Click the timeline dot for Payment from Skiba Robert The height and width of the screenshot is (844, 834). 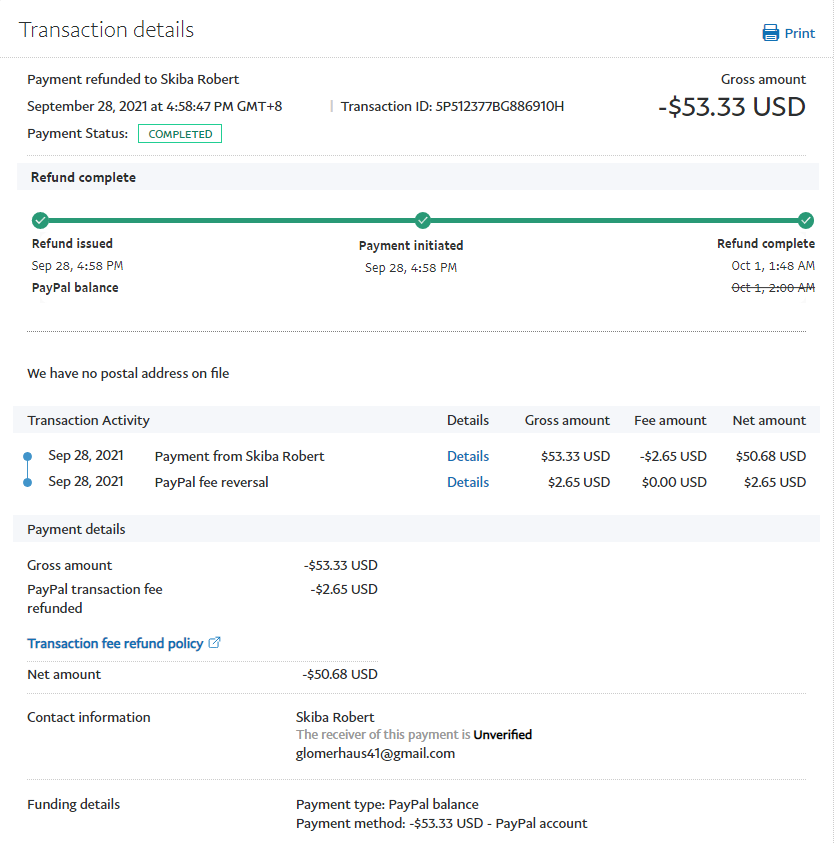tap(27, 457)
